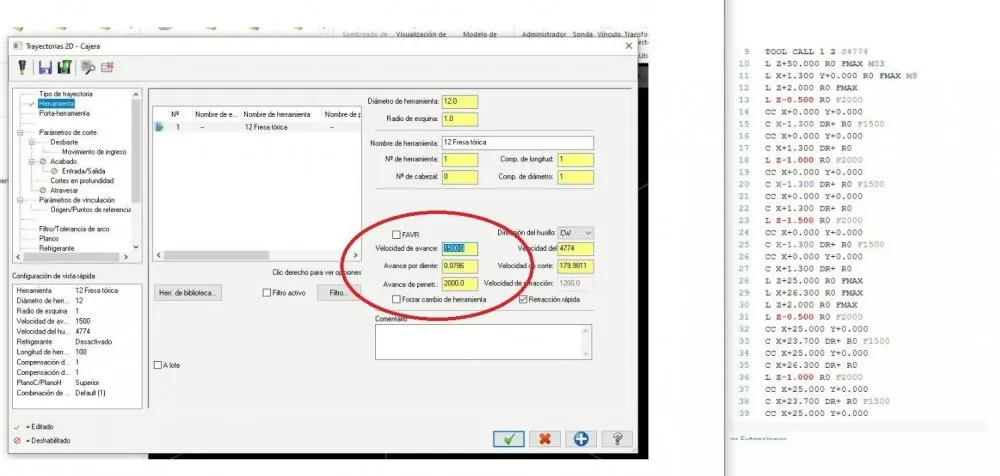
Task: Click the Avance por diente field
Action: tap(459, 266)
